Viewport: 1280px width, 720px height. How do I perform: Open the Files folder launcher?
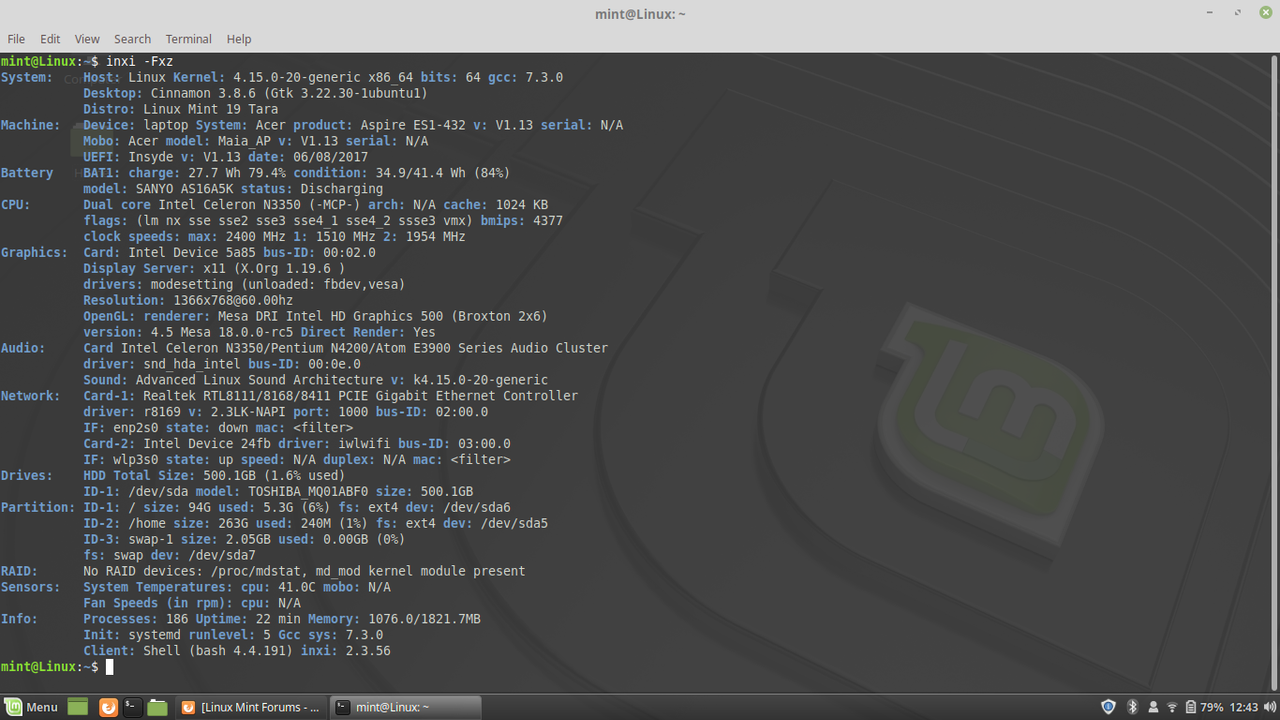point(157,707)
